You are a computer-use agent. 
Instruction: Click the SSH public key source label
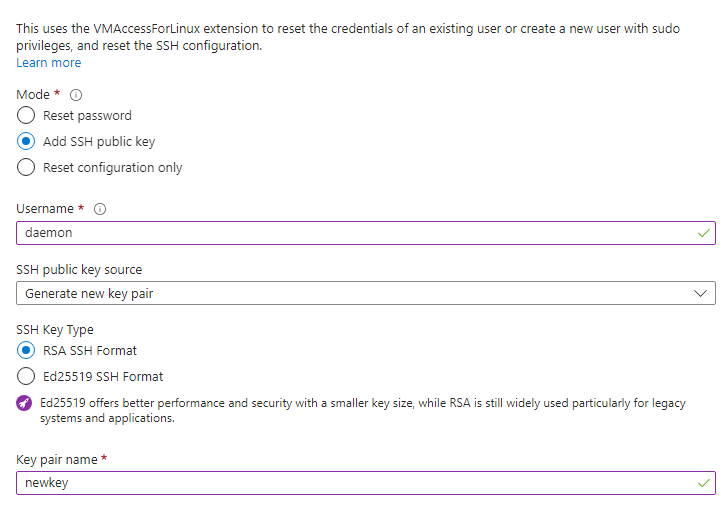pyautogui.click(x=79, y=270)
